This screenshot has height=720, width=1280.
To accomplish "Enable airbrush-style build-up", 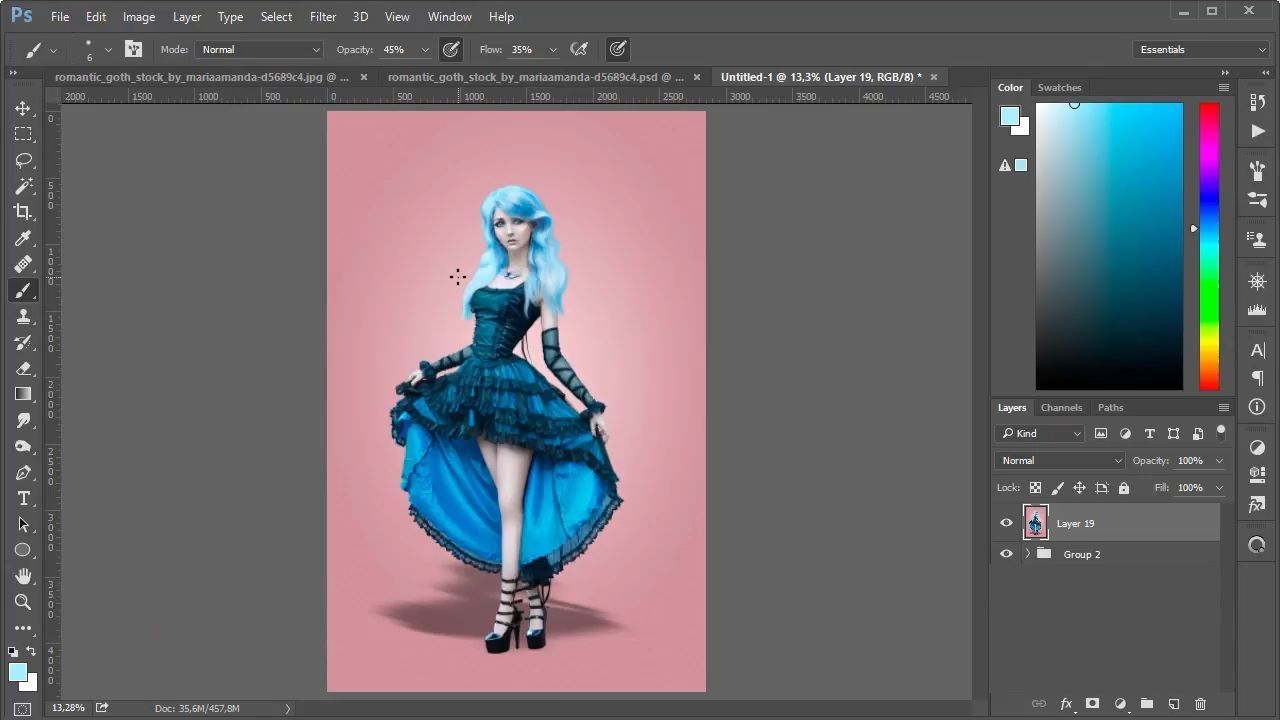I will (x=578, y=49).
